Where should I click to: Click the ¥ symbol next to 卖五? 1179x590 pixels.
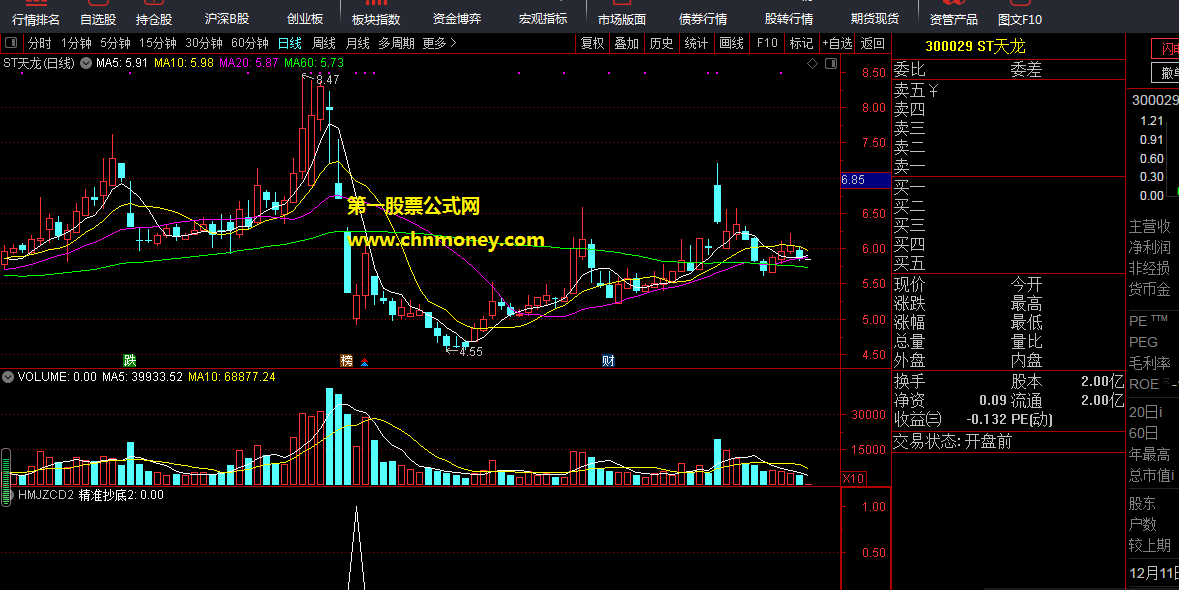click(933, 92)
